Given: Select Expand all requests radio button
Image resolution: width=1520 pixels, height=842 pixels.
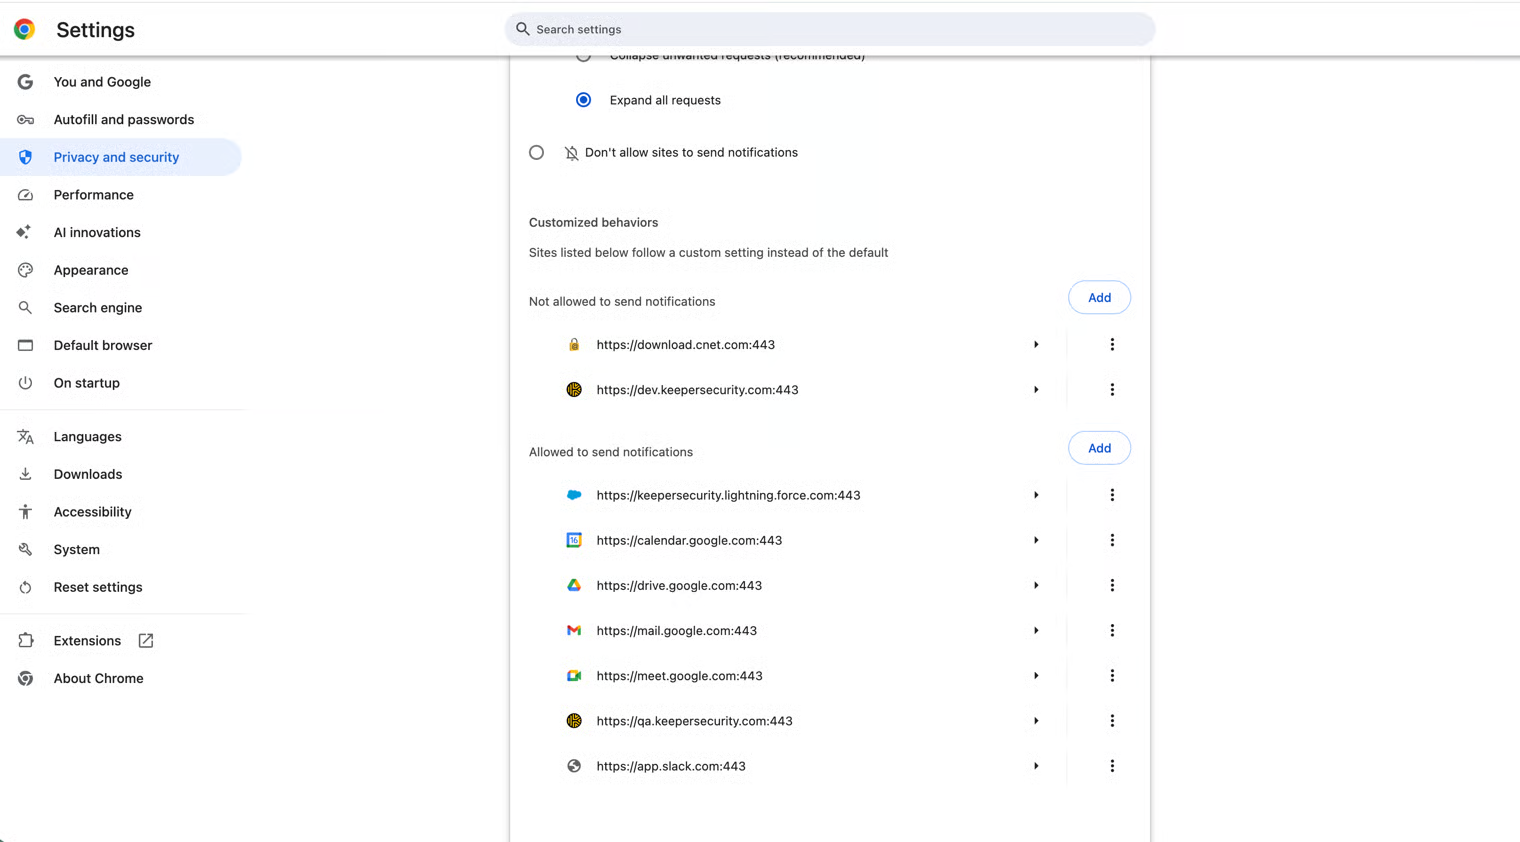Looking at the screenshot, I should click(x=584, y=100).
